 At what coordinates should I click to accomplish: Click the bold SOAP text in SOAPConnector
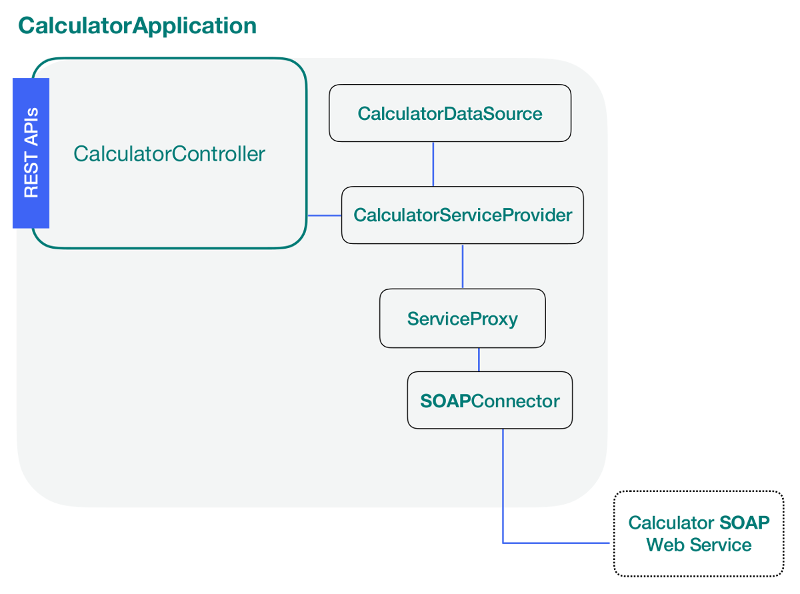[x=444, y=401]
